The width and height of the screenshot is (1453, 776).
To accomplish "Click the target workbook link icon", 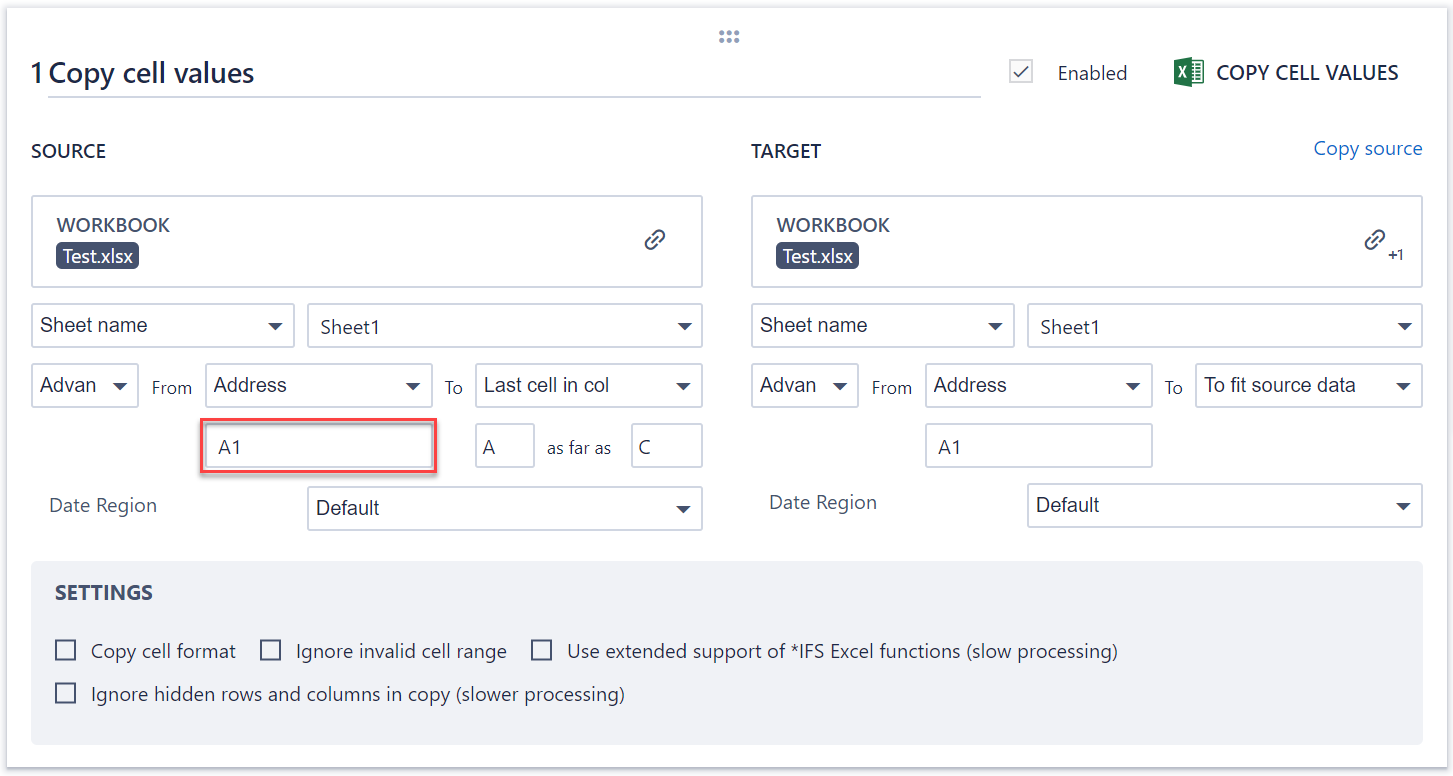I will click(1375, 240).
